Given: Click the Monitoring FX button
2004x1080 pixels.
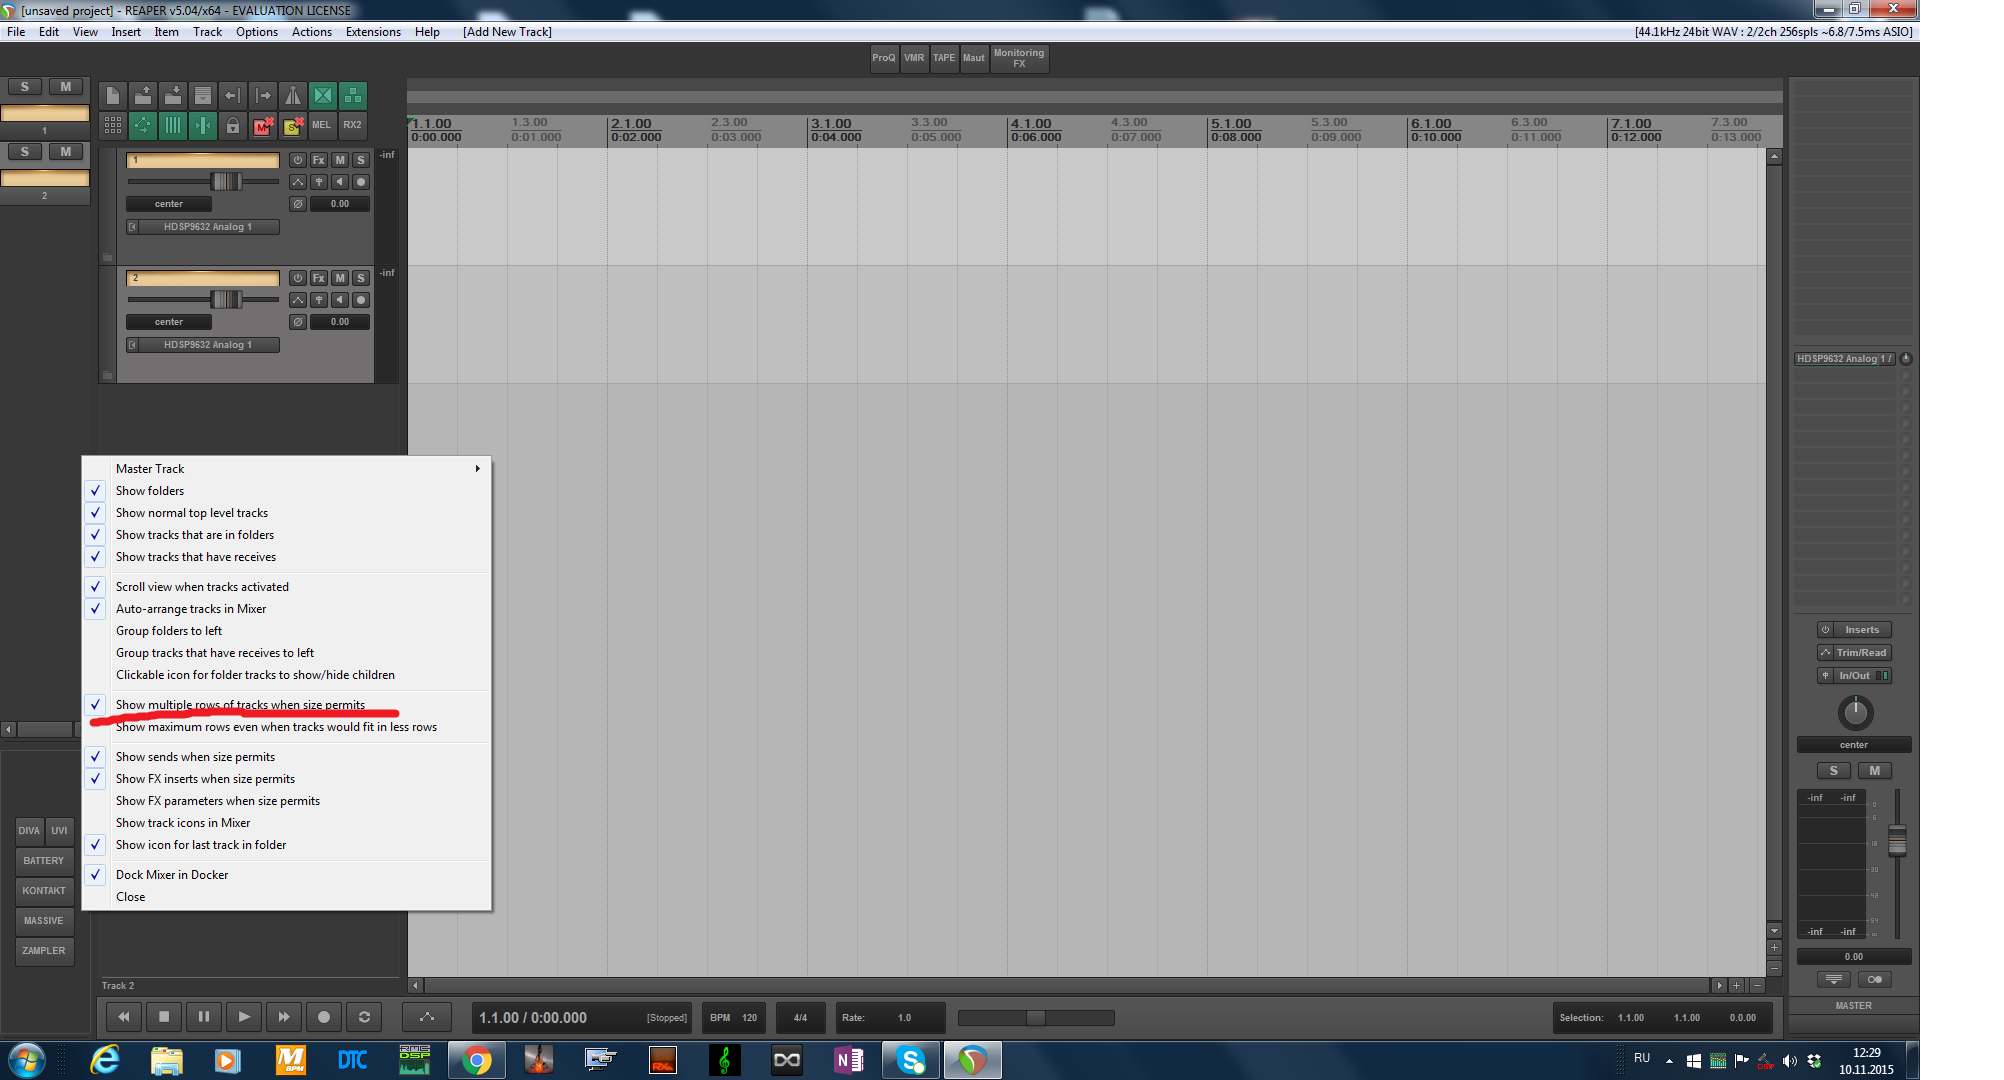Looking at the screenshot, I should point(1018,58).
